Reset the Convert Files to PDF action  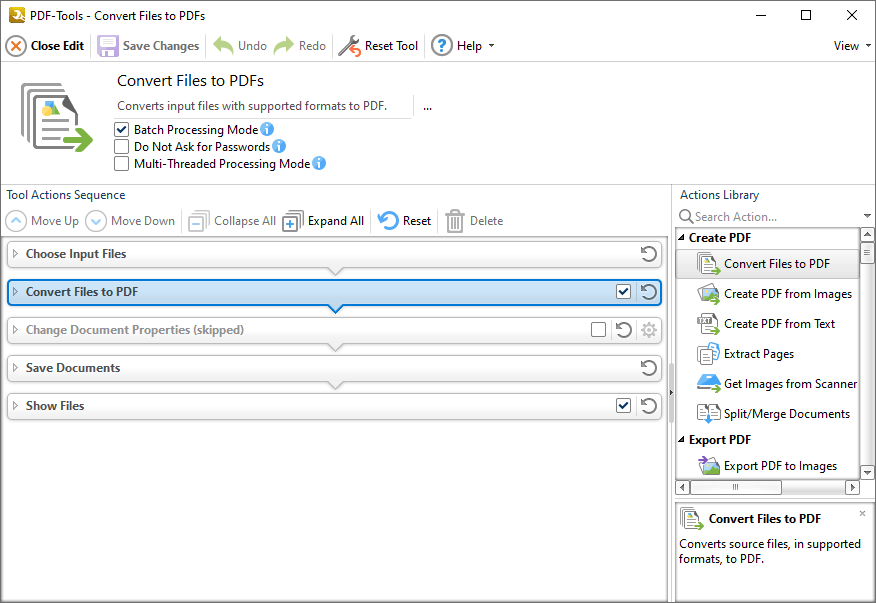(x=649, y=292)
